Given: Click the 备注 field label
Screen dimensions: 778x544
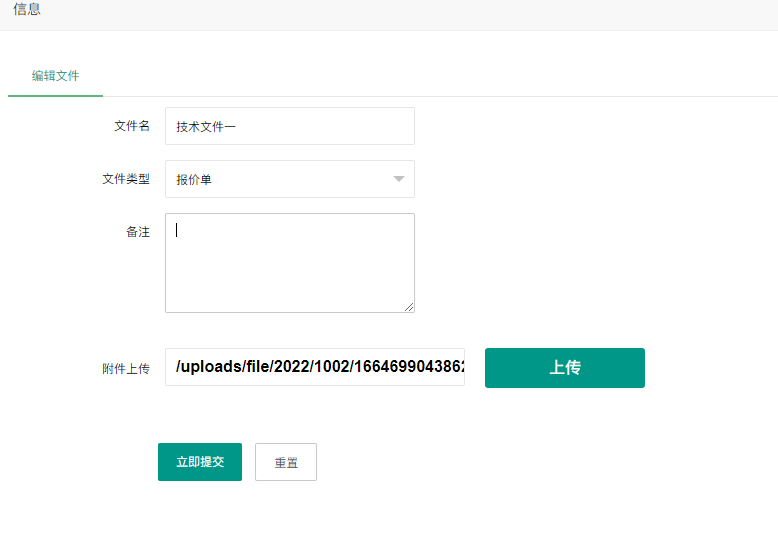Looking at the screenshot, I should click(138, 232).
